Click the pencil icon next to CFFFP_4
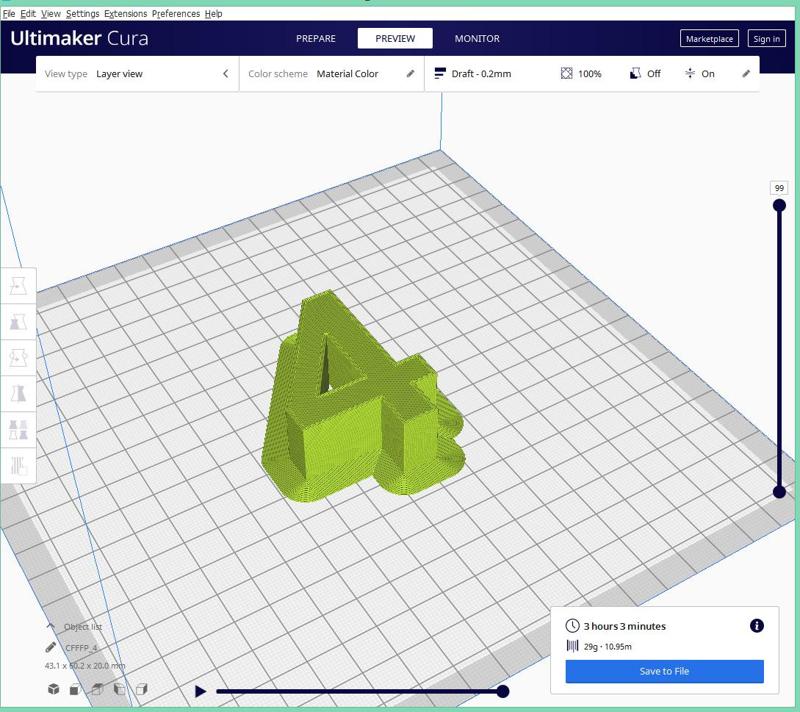Screen dimensions: 800x712 pos(51,647)
